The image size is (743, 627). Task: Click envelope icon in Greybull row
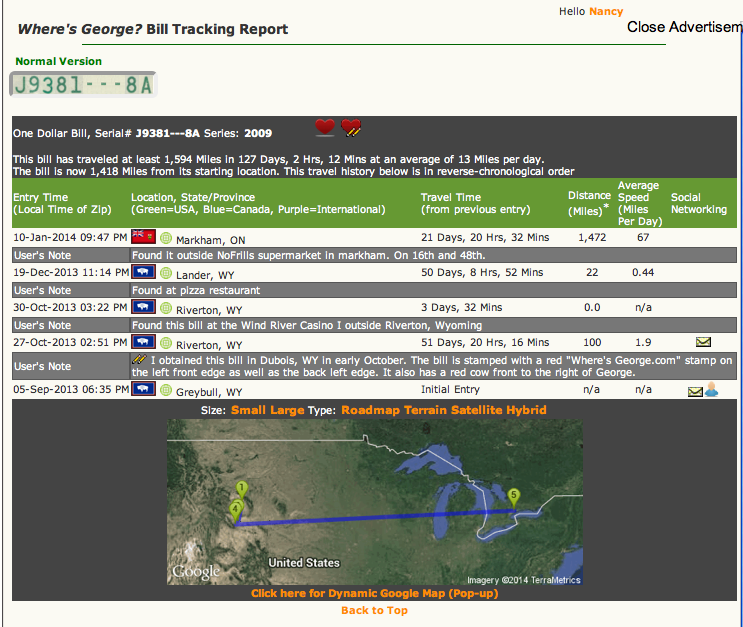(695, 391)
